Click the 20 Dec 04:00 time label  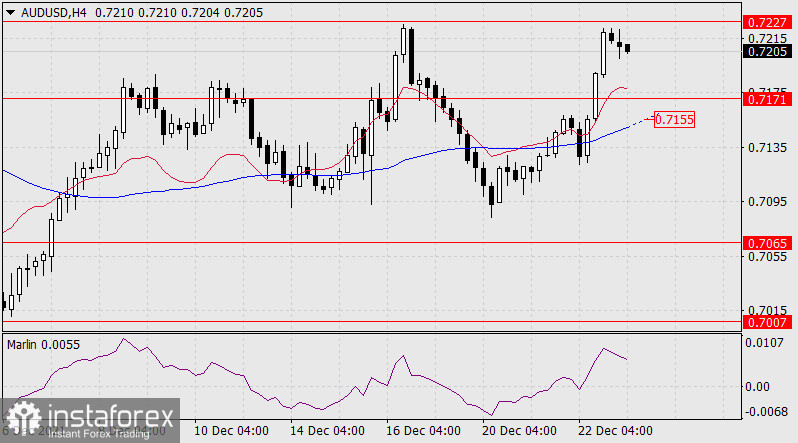point(519,431)
